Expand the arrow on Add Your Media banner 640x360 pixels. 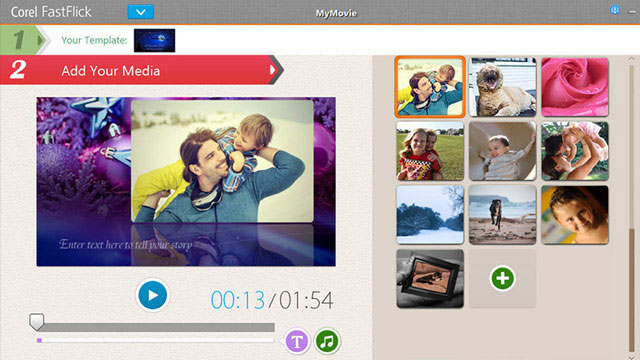click(x=273, y=70)
